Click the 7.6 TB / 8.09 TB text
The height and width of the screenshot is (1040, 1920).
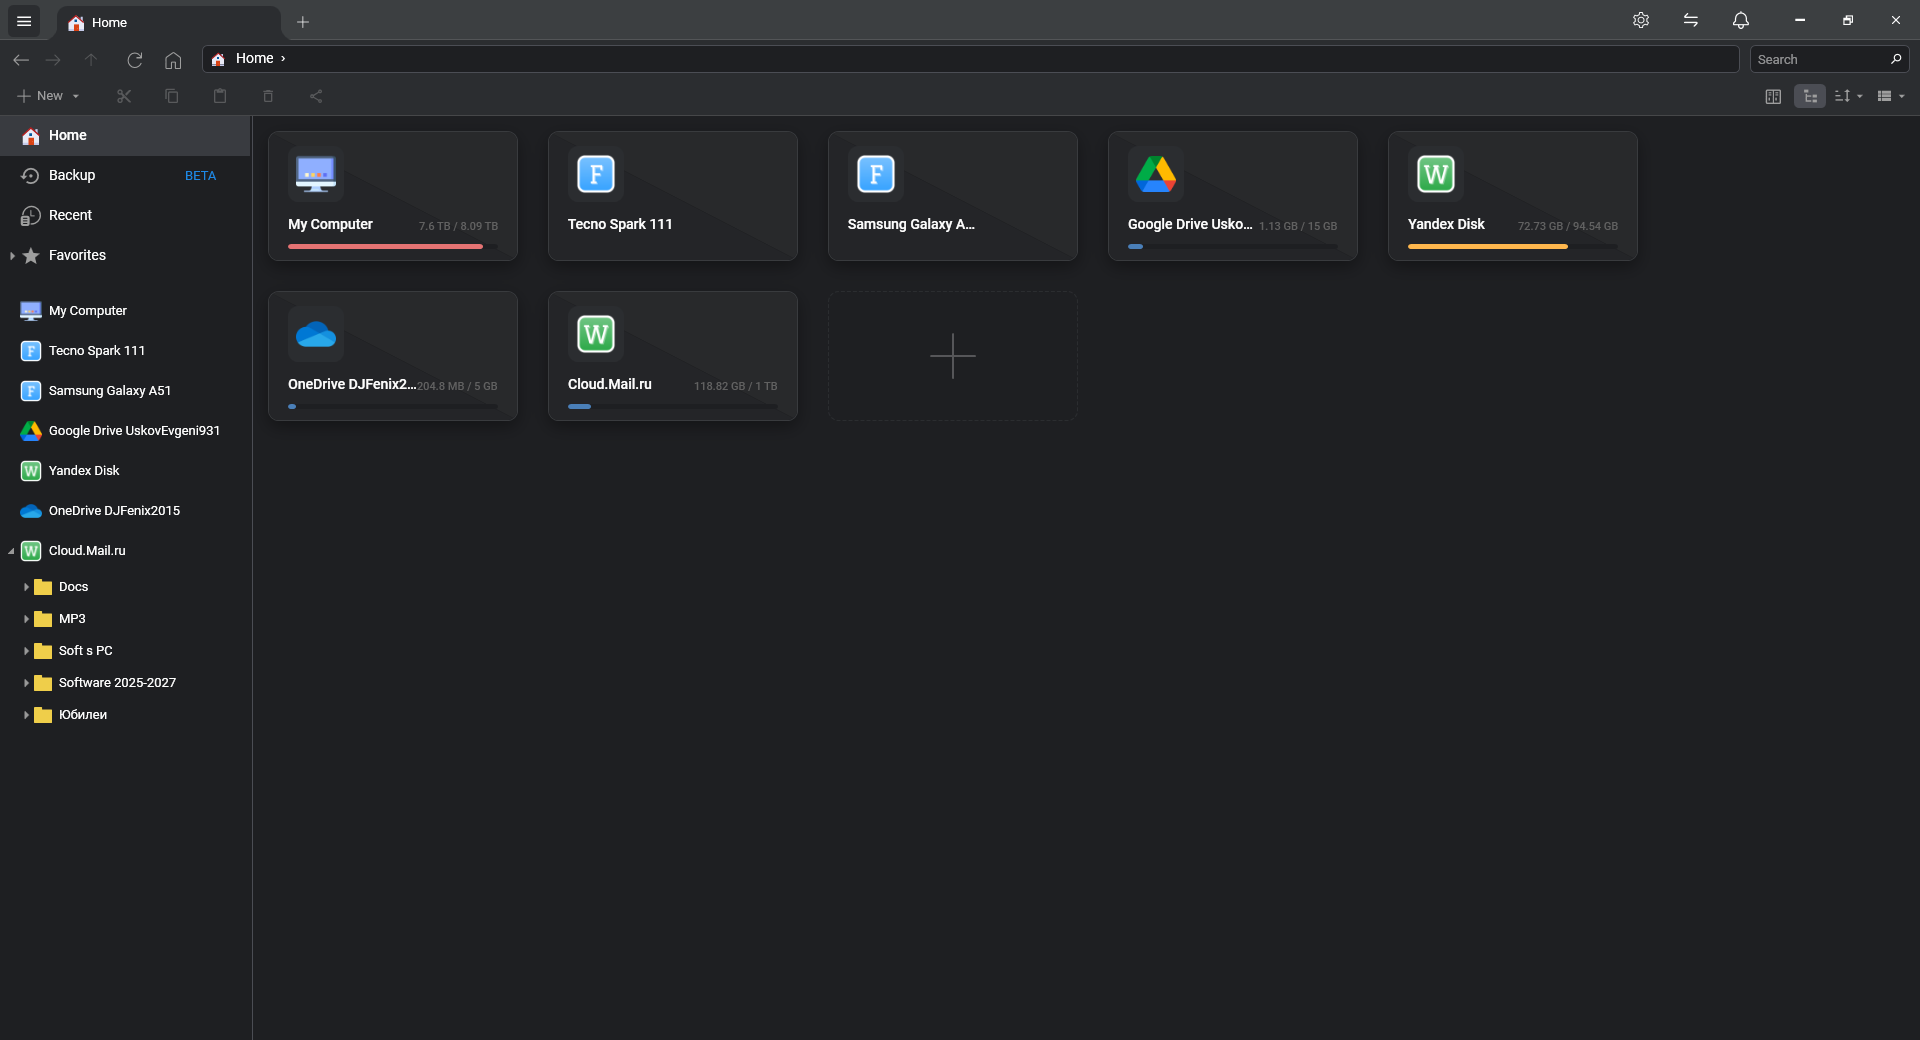(458, 226)
